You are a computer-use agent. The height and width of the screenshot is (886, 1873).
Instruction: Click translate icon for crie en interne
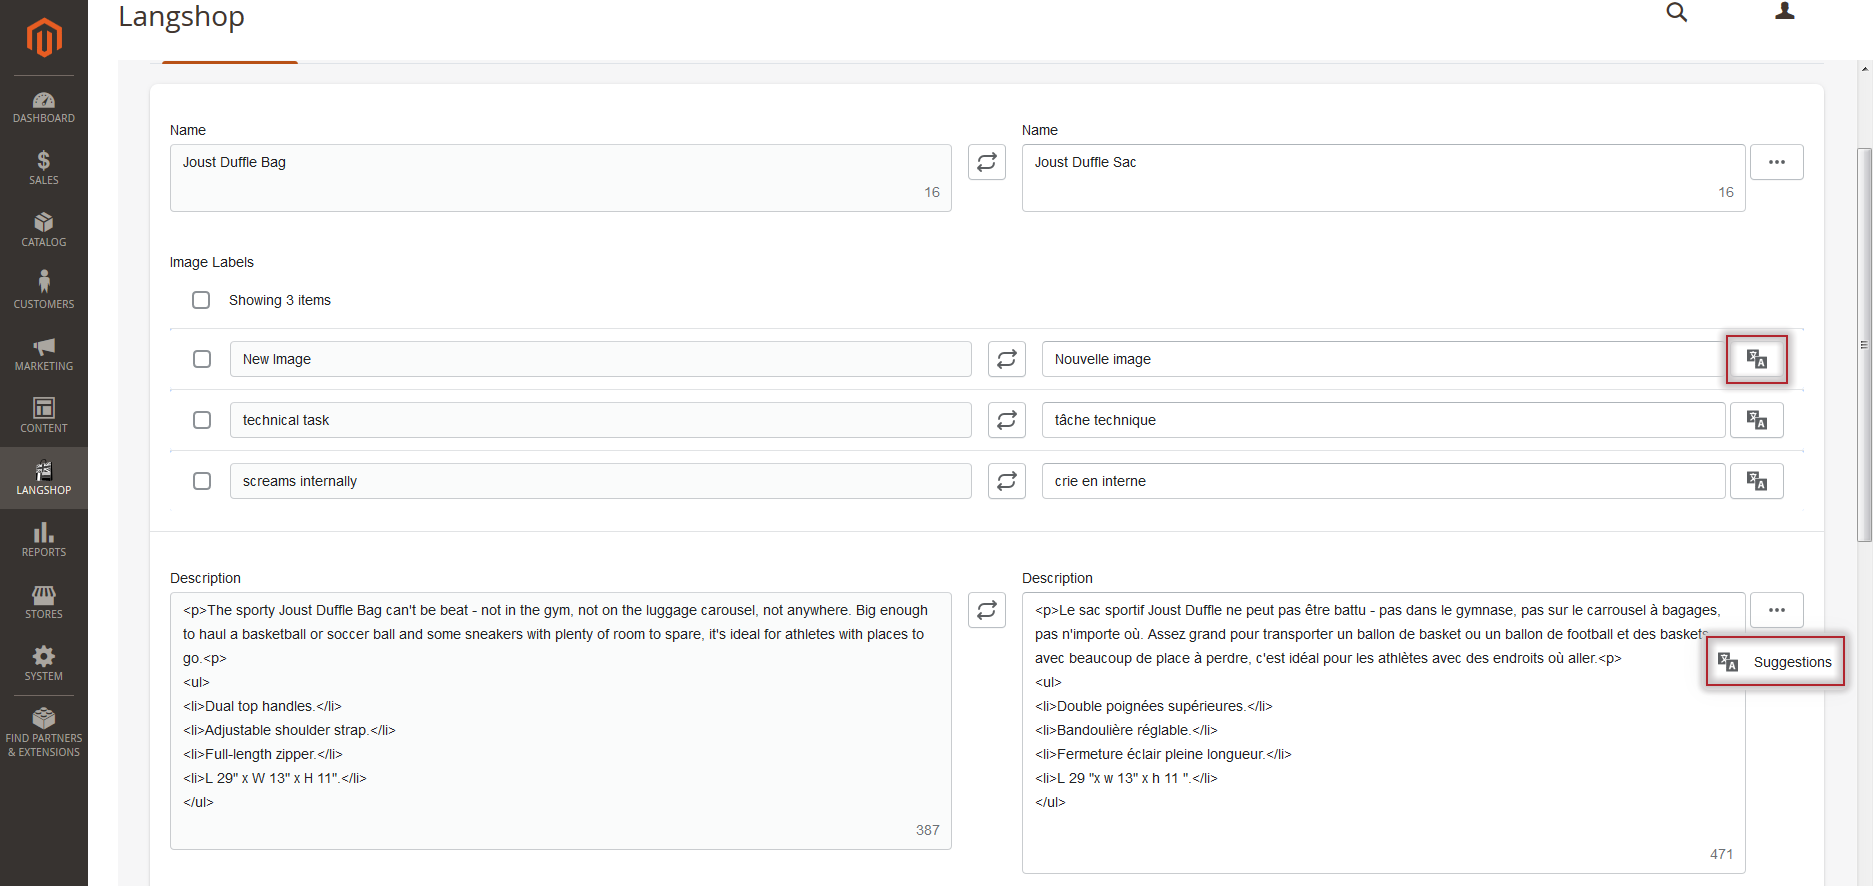pyautogui.click(x=1757, y=481)
